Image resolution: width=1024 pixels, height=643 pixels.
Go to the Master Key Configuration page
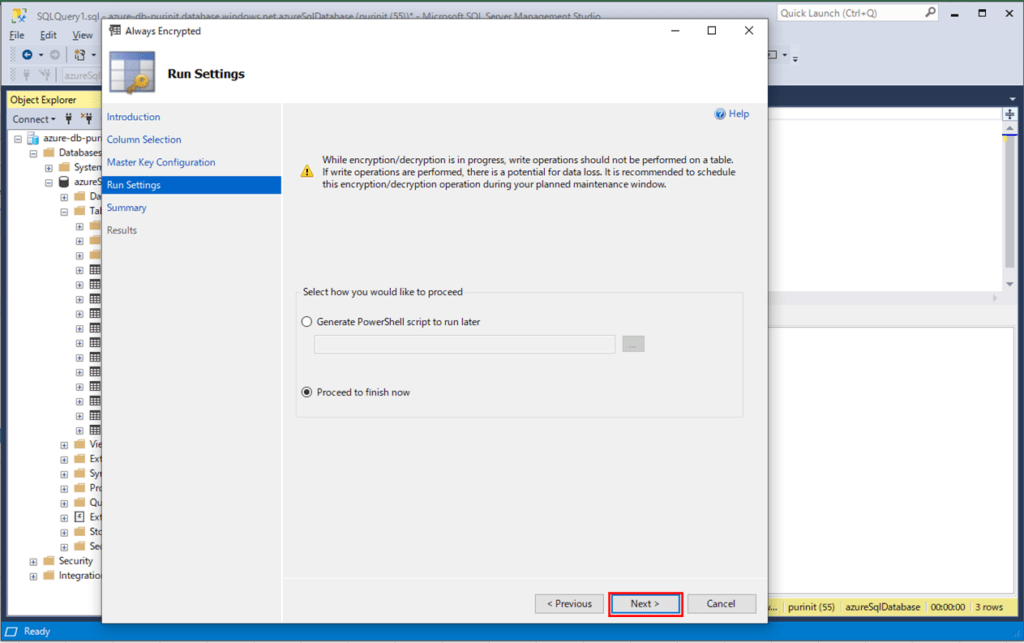click(x=161, y=162)
